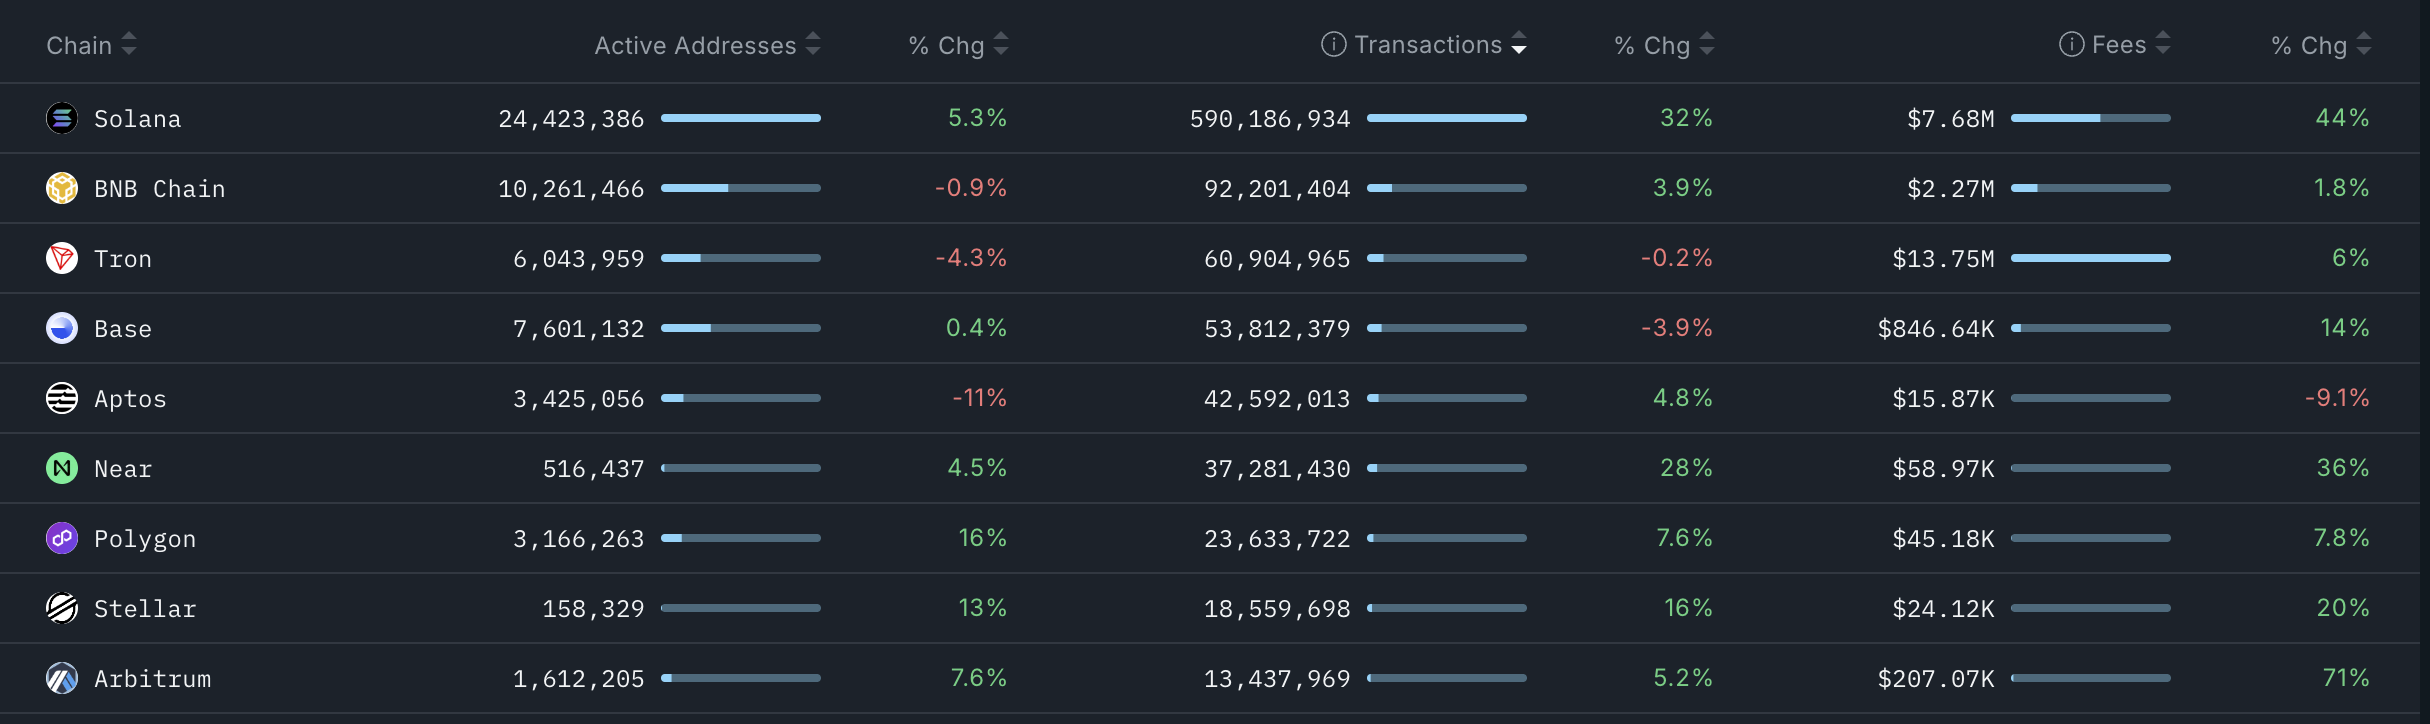Select the value 516,437
Screen dimensions: 2430x724
(x=593, y=469)
